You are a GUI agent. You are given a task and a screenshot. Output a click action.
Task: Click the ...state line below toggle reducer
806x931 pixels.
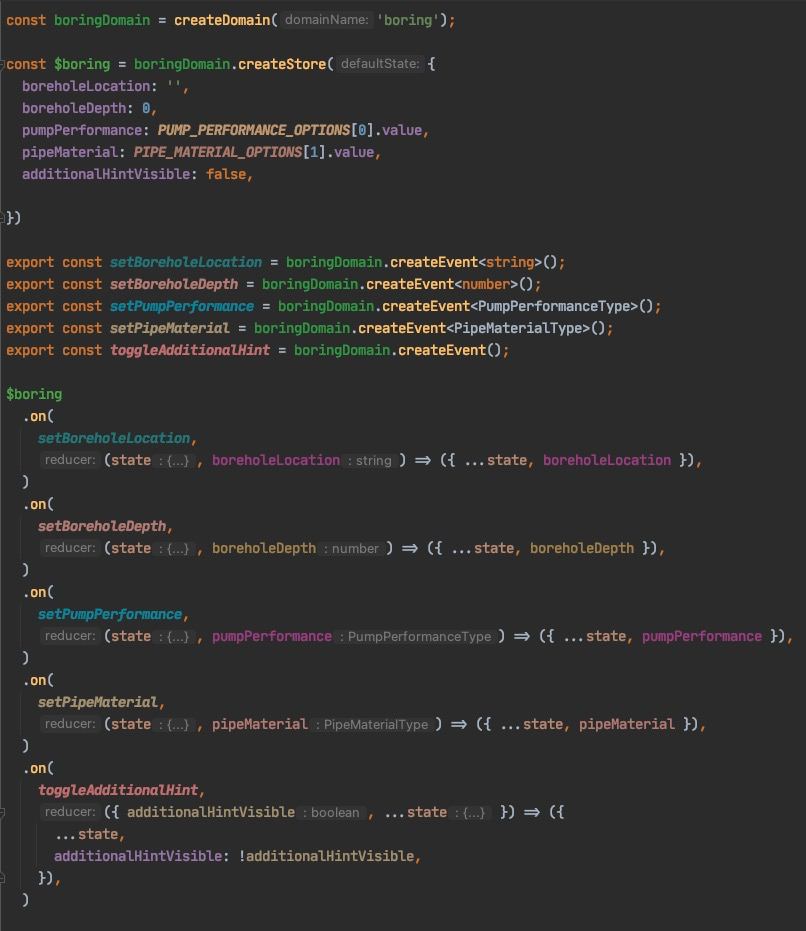[89, 834]
